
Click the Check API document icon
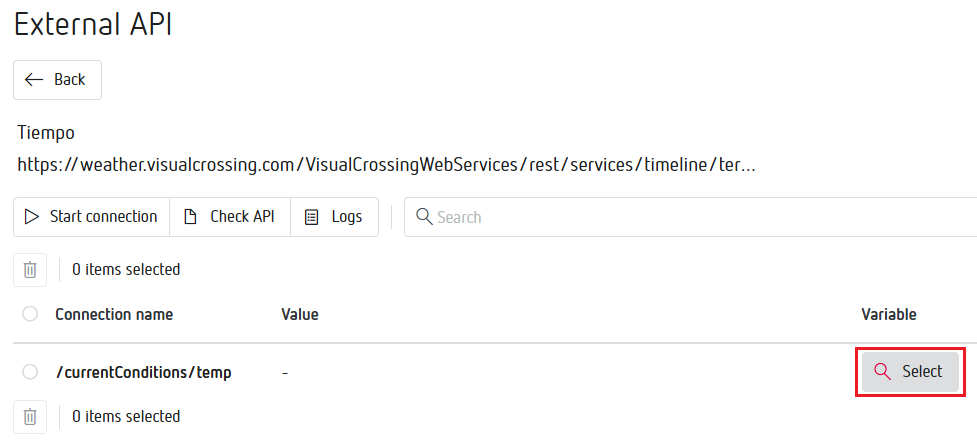coord(191,217)
